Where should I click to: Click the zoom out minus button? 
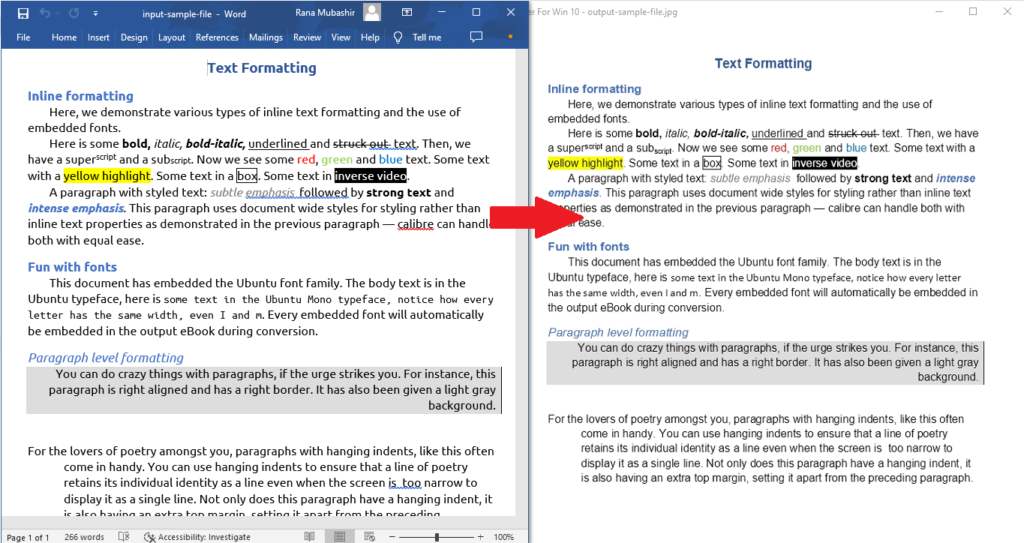coord(392,536)
